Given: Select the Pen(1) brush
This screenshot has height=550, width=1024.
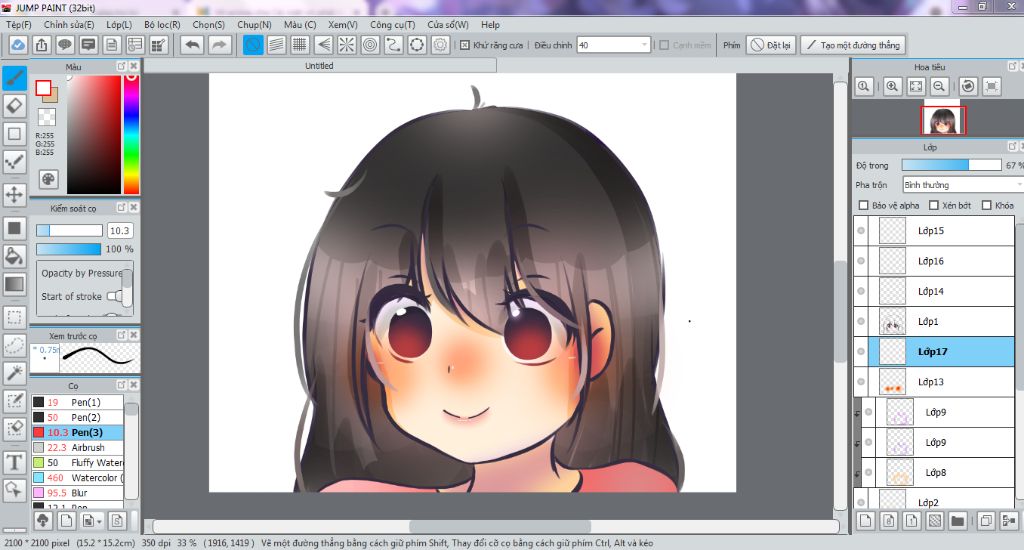Looking at the screenshot, I should pyautogui.click(x=77, y=402).
